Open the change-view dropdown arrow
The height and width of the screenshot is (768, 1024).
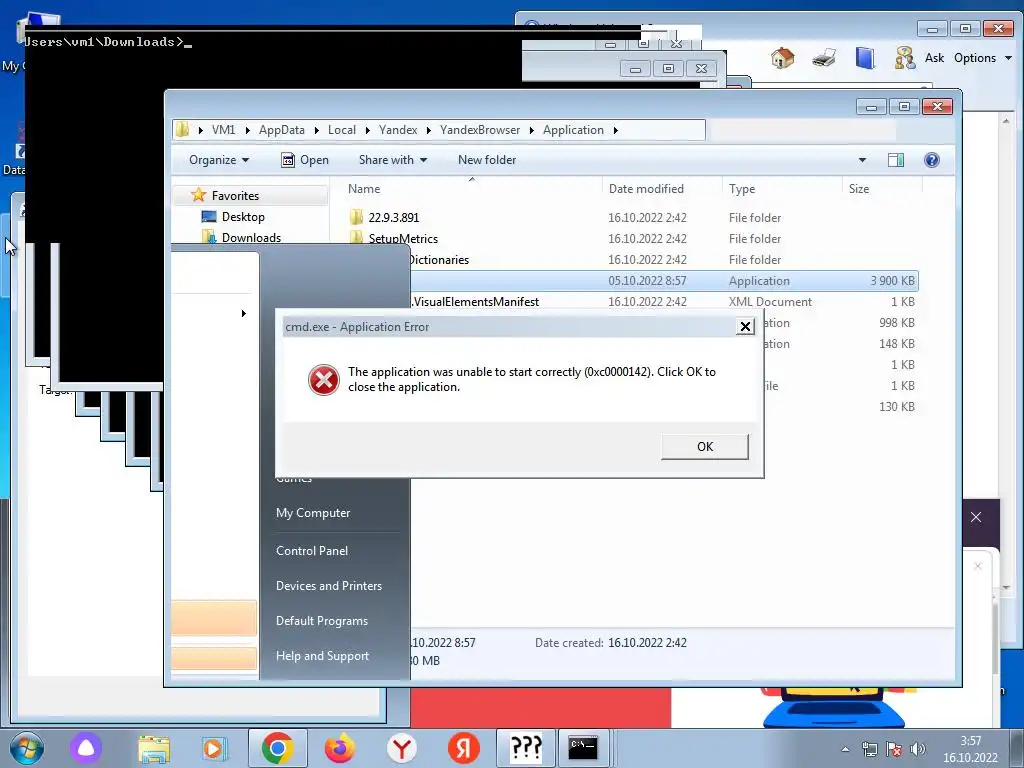(862, 160)
